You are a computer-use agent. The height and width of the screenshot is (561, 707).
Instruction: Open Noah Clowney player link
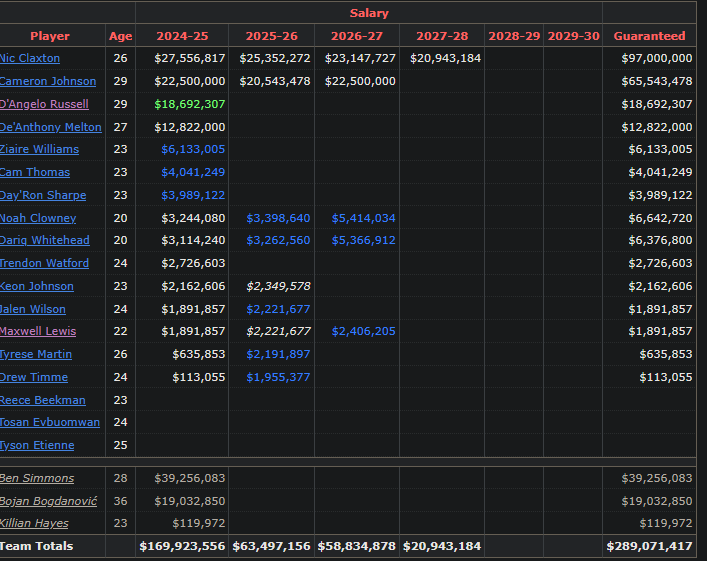click(x=38, y=218)
